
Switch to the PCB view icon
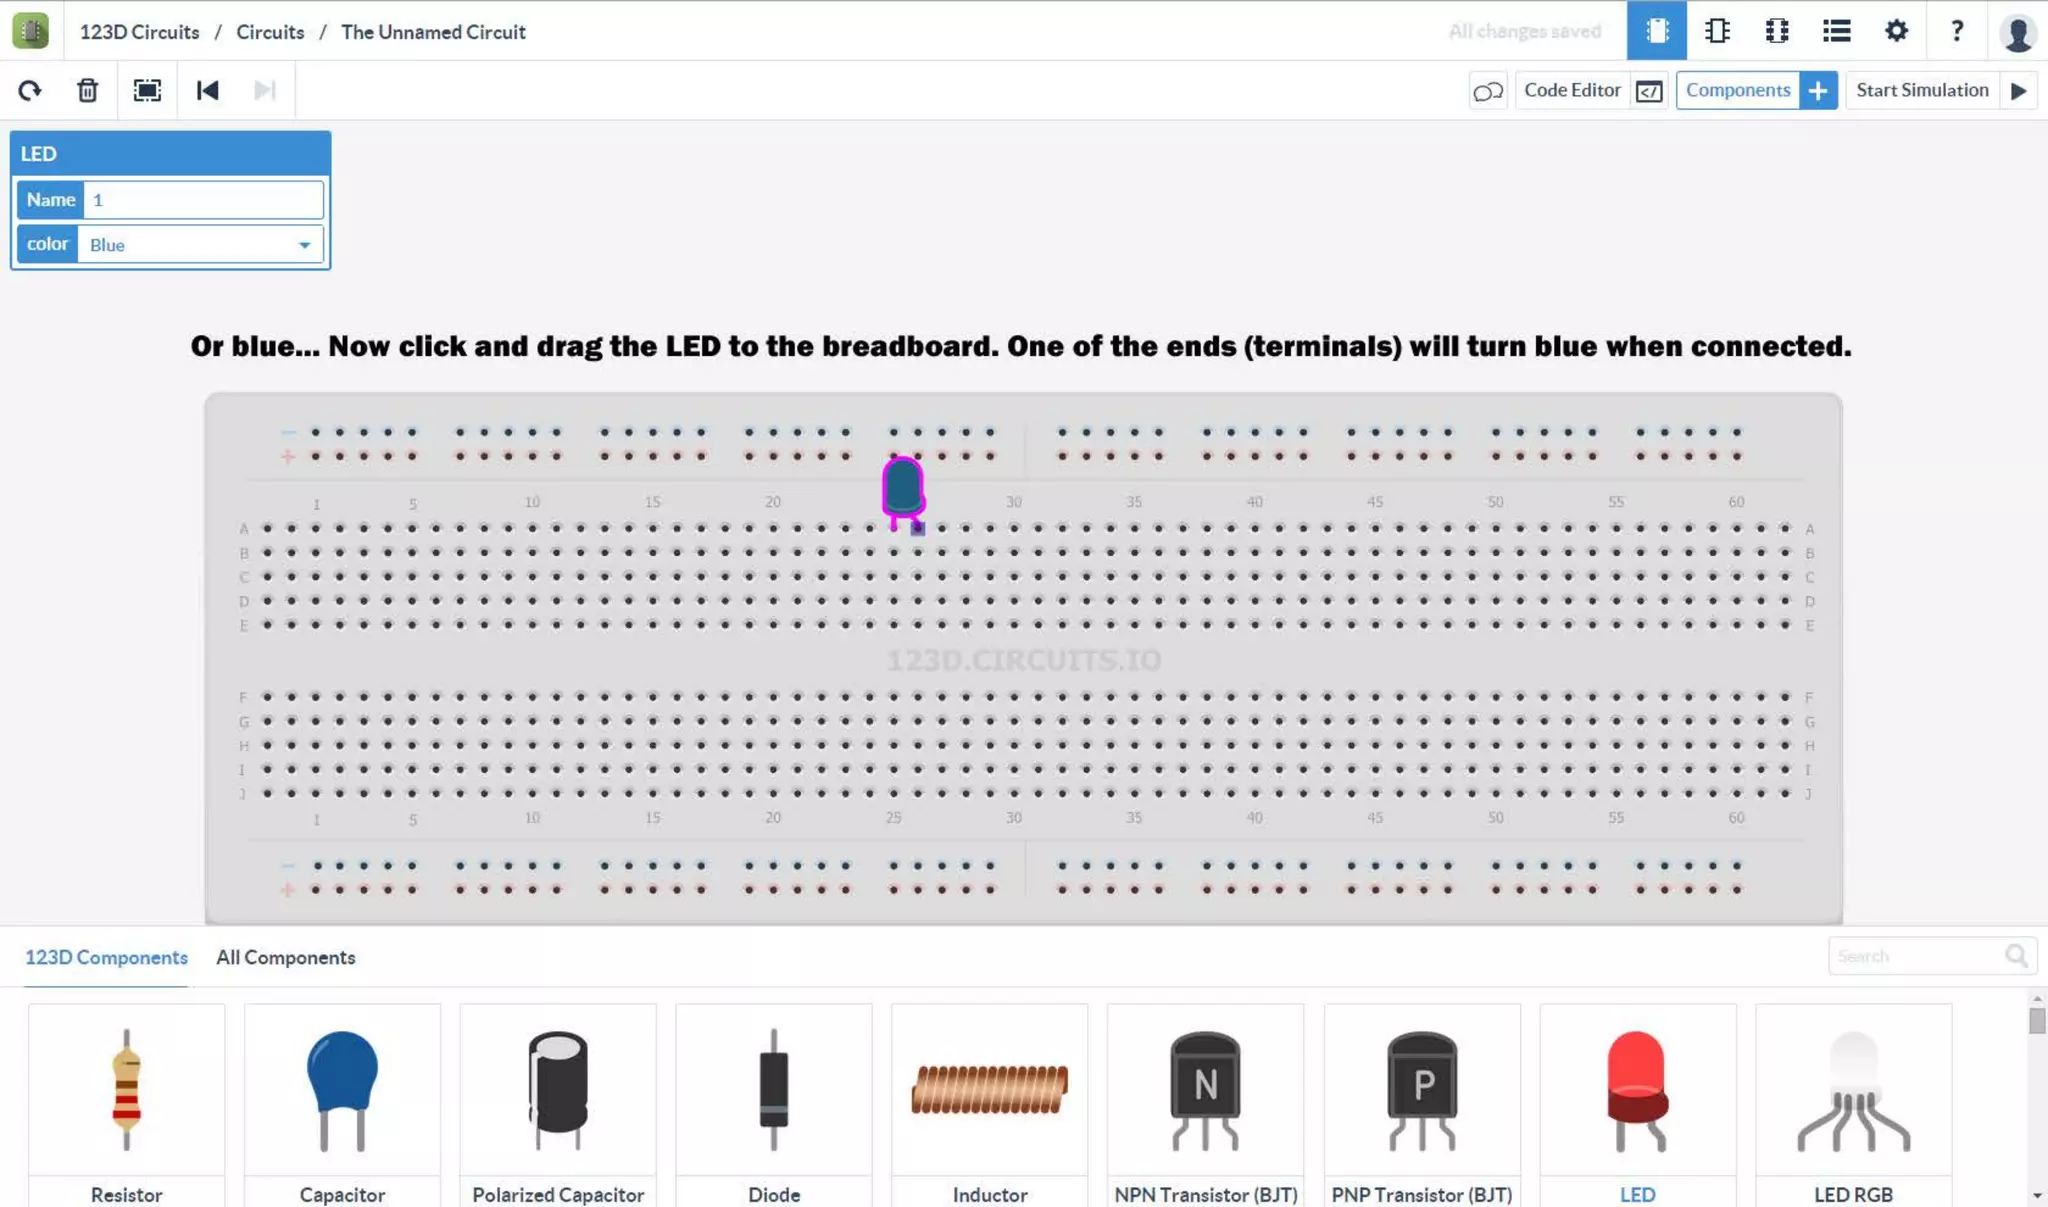(1777, 31)
